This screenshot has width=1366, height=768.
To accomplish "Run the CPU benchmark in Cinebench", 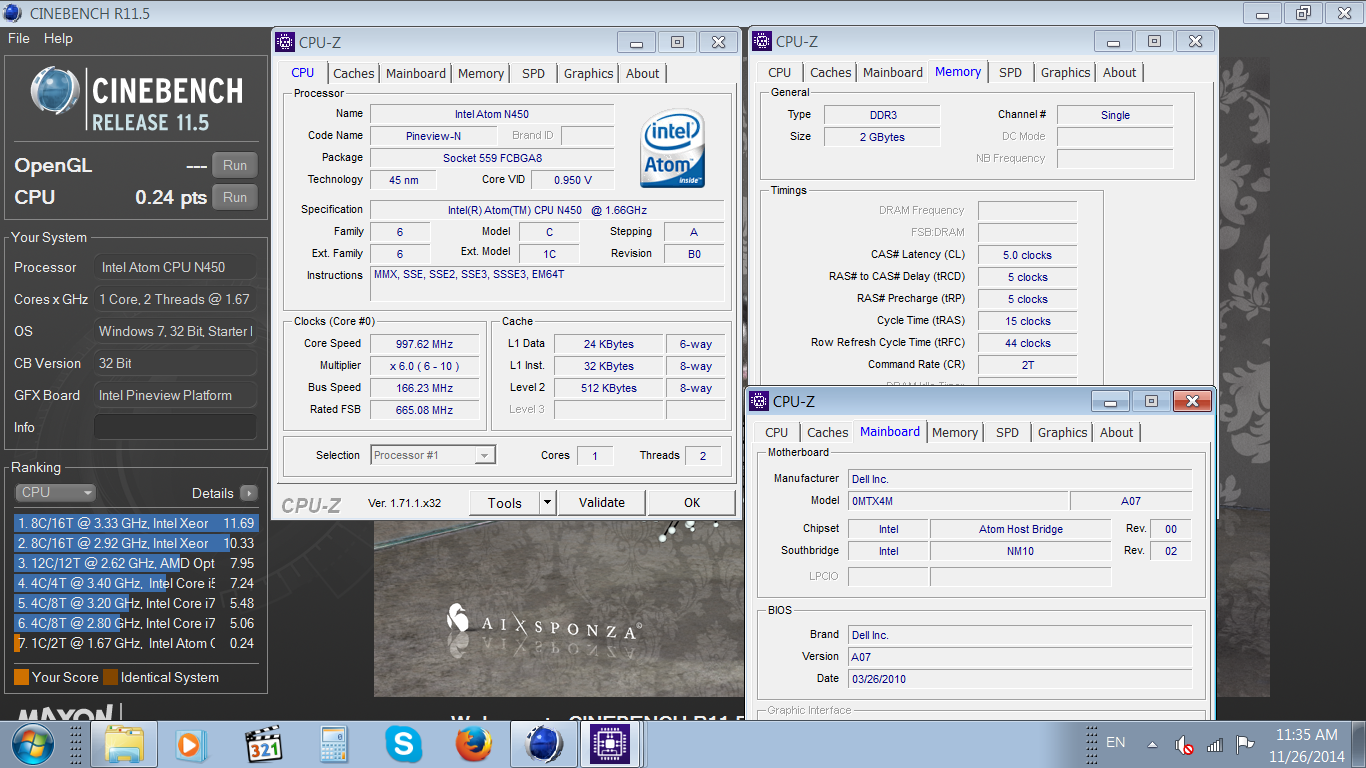I will (x=235, y=197).
